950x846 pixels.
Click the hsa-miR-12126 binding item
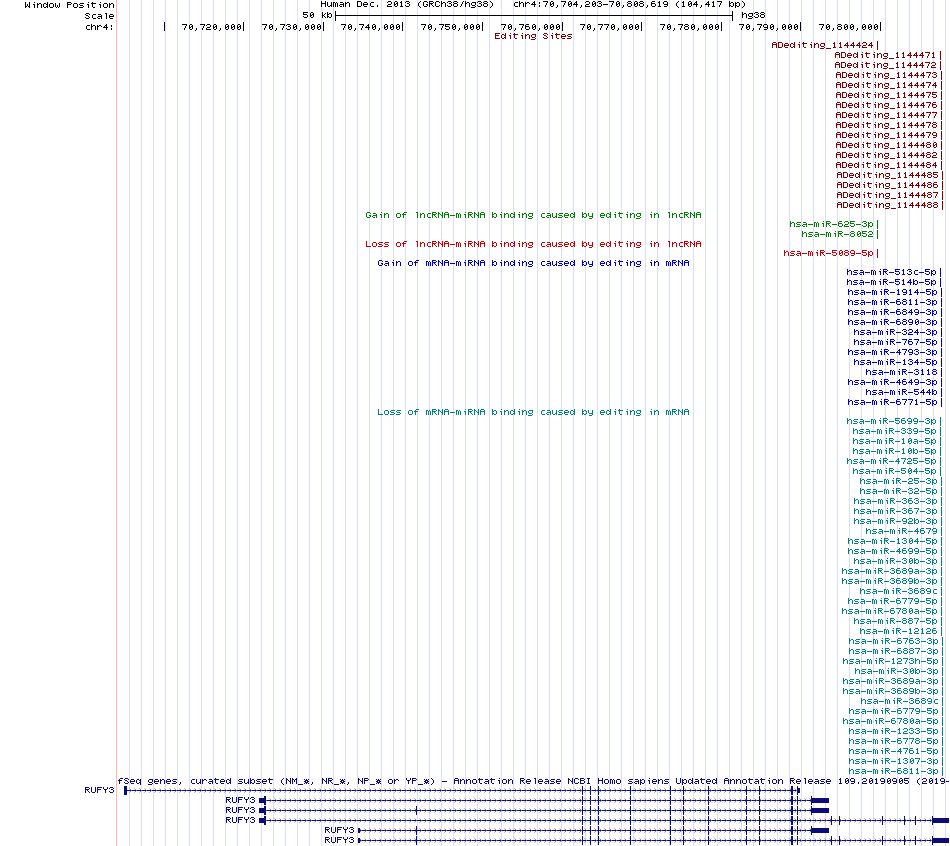pyautogui.click(x=898, y=631)
